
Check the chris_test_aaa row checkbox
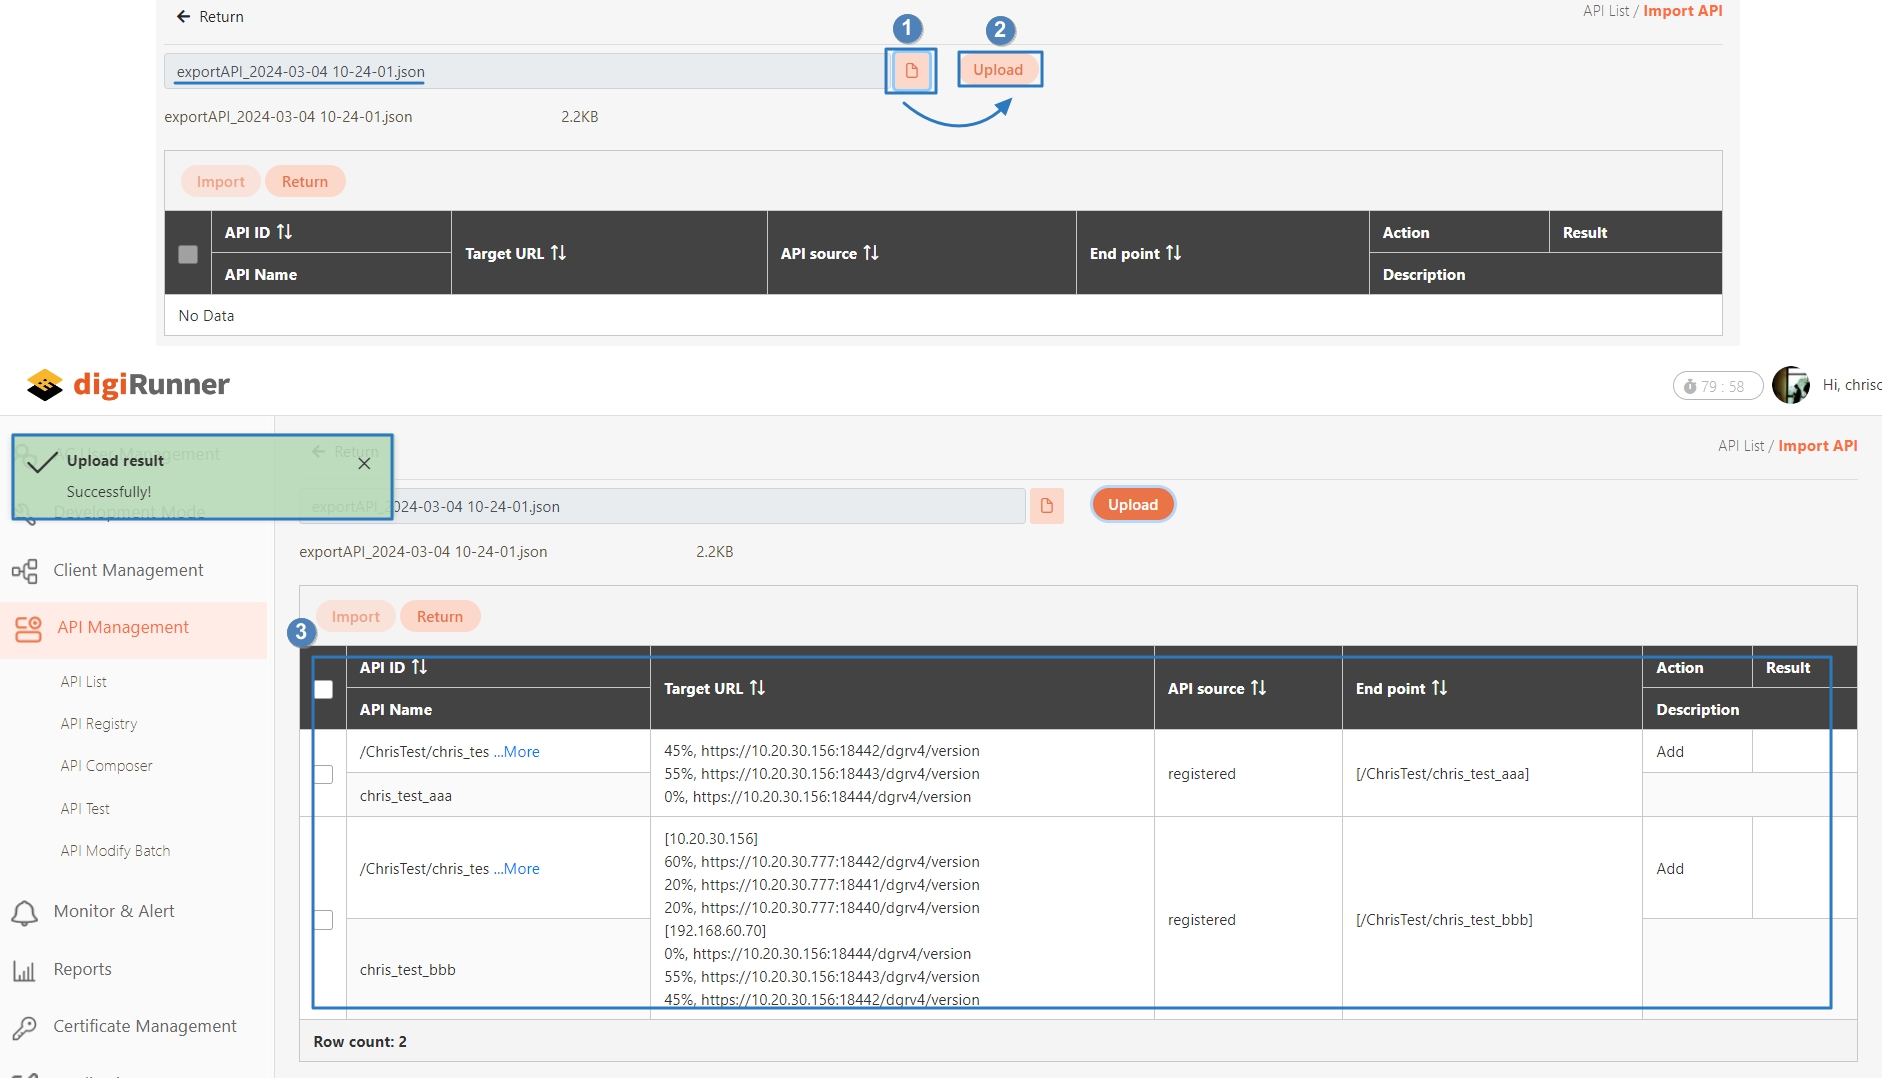pyautogui.click(x=323, y=774)
